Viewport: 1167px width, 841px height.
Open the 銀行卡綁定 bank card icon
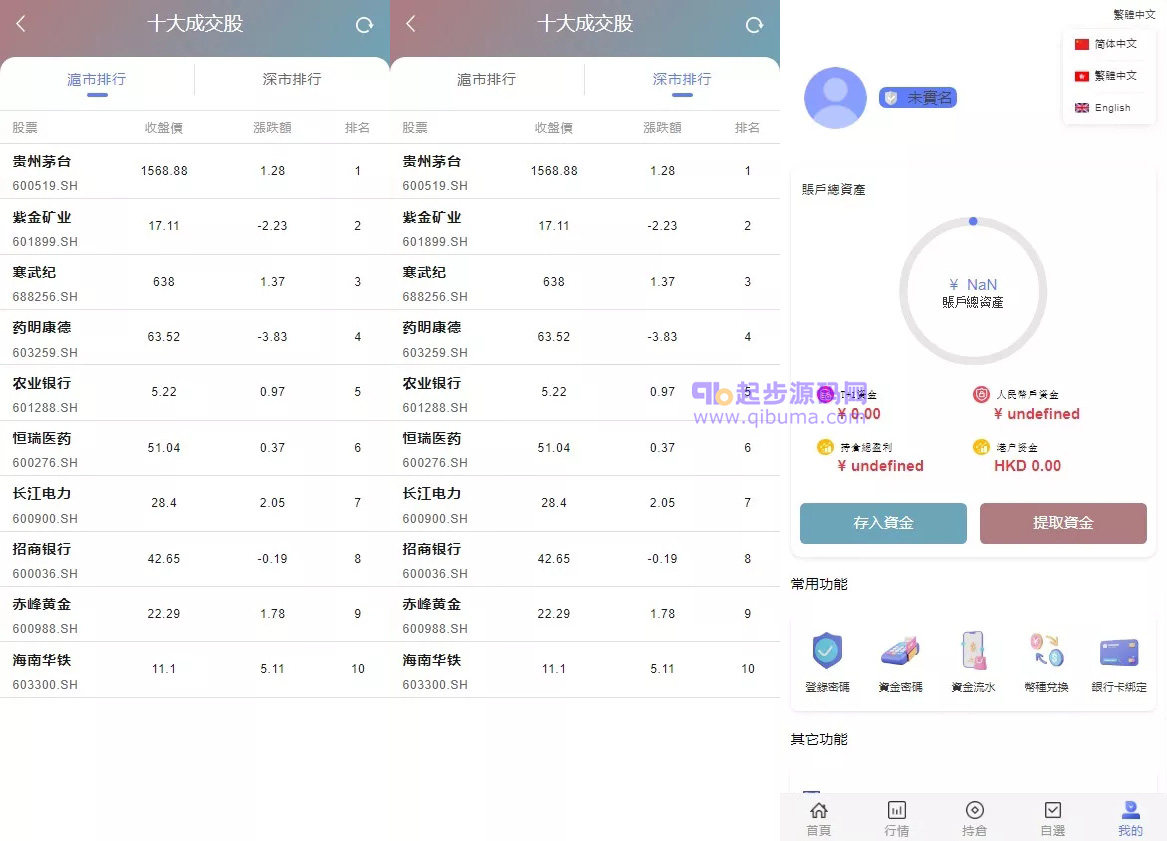click(1119, 652)
